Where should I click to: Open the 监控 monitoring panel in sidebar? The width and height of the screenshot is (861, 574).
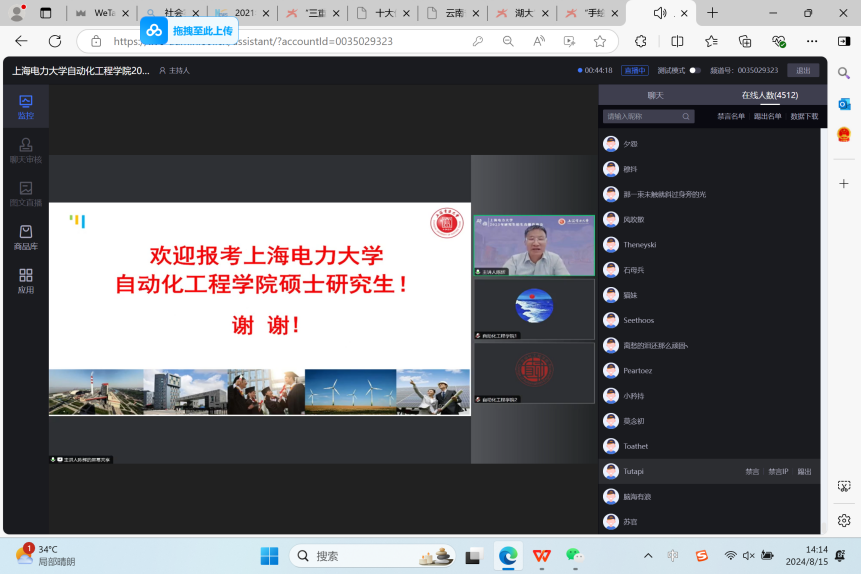tap(26, 106)
